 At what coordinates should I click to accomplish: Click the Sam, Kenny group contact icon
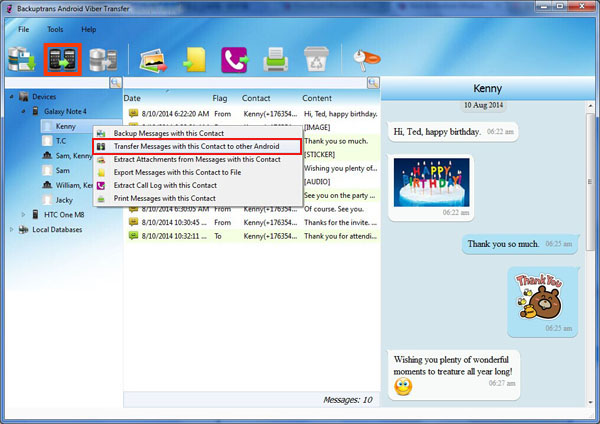47,155
